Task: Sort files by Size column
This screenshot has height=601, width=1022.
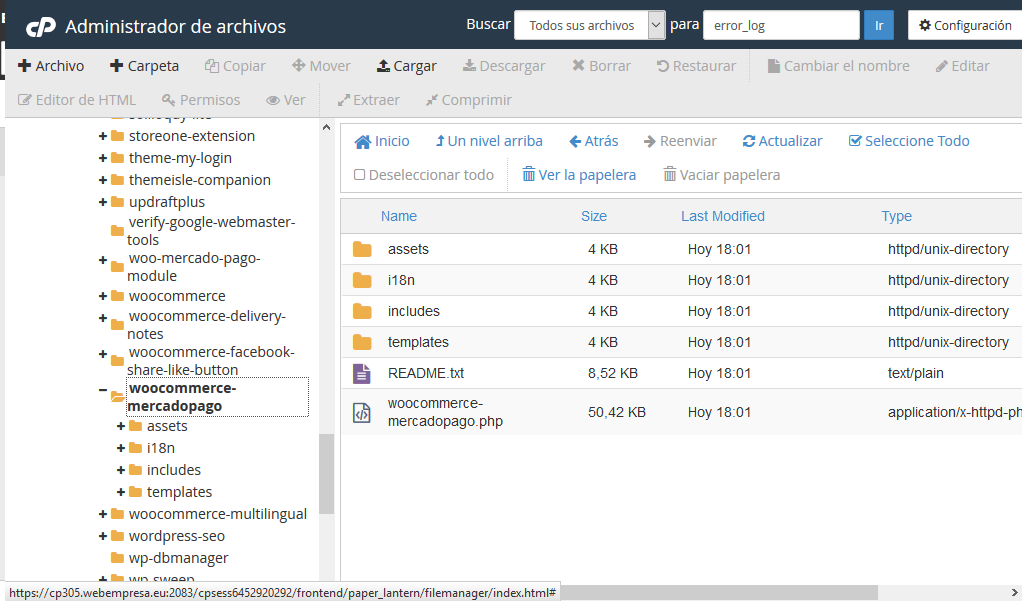Action: coord(594,216)
